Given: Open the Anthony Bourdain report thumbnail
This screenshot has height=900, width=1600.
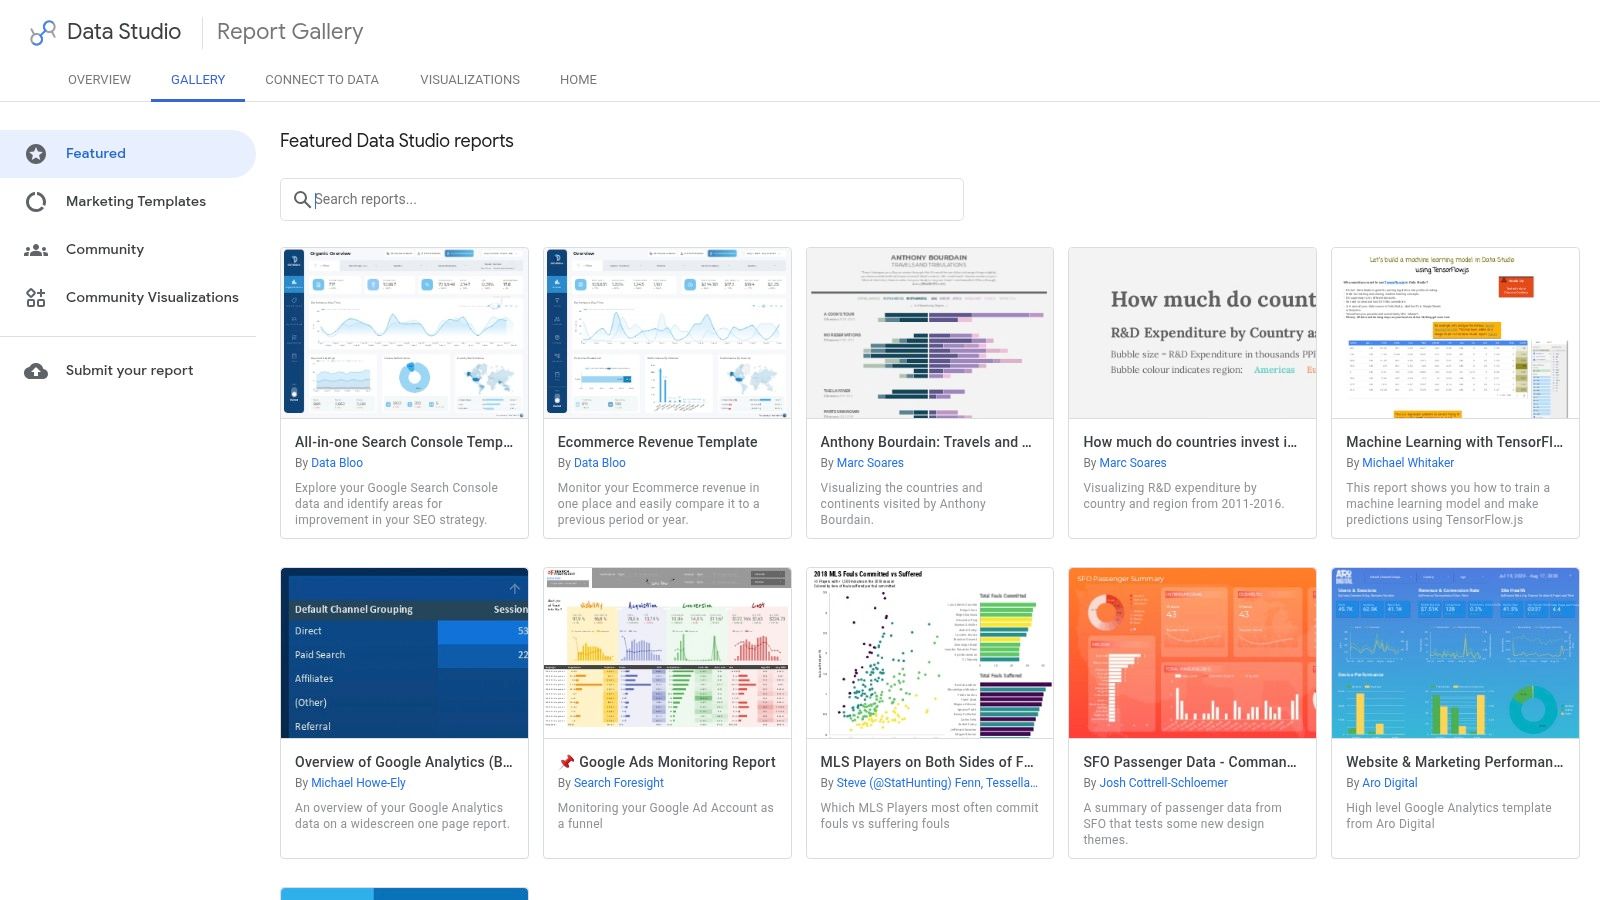Looking at the screenshot, I should [930, 333].
